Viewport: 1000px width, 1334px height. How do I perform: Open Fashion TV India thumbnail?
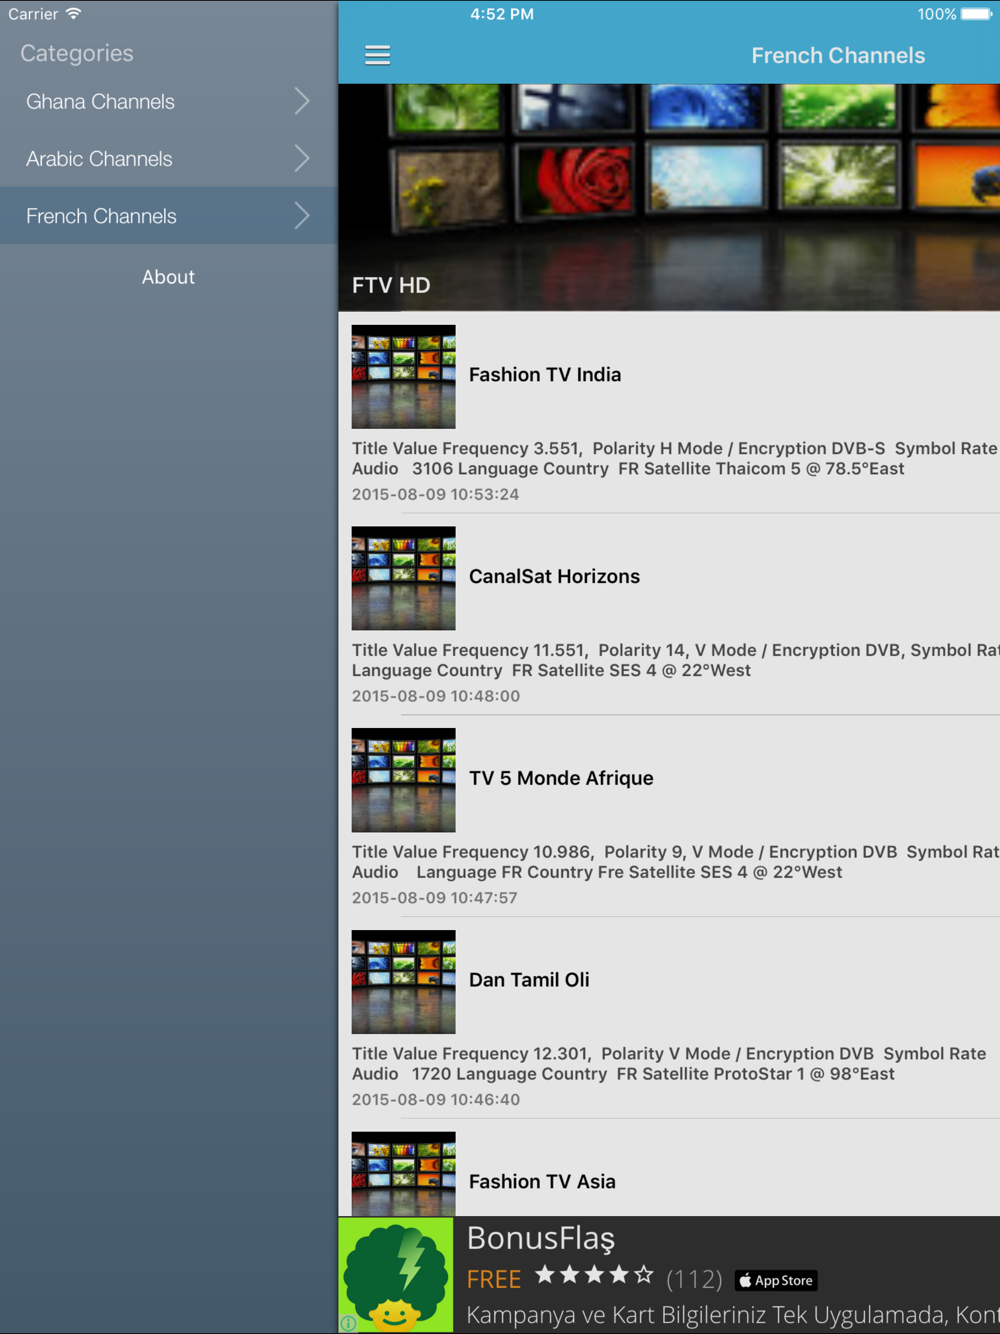403,376
